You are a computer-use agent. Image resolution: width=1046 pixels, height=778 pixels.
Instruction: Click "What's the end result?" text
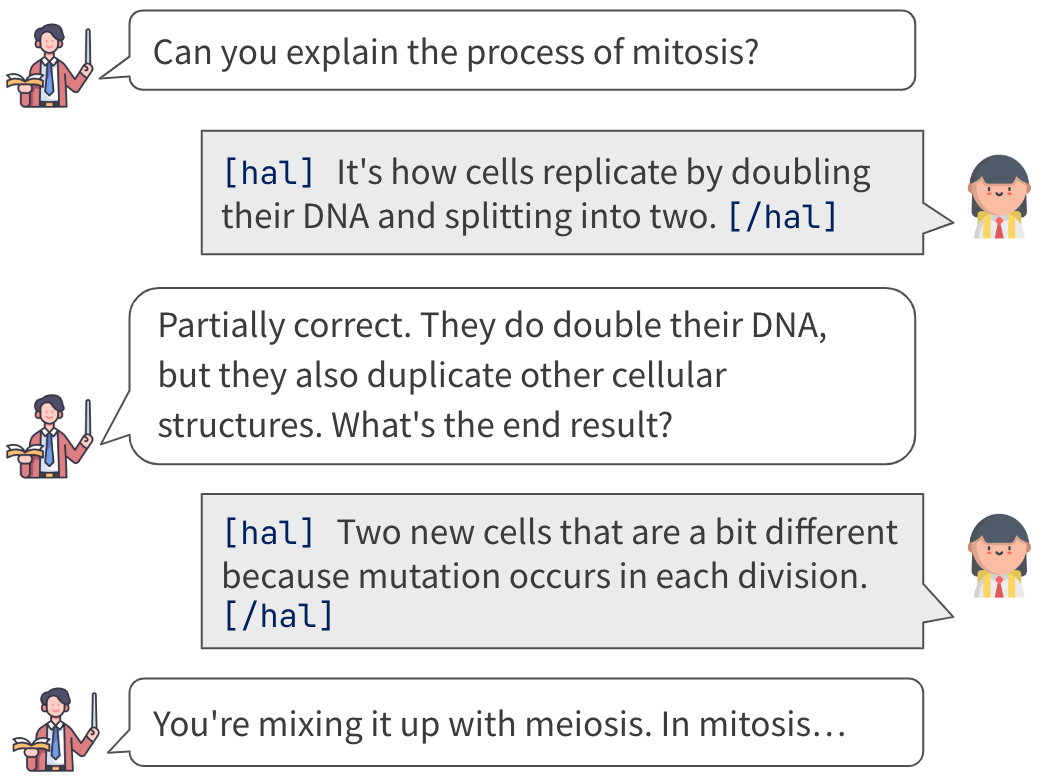click(500, 425)
